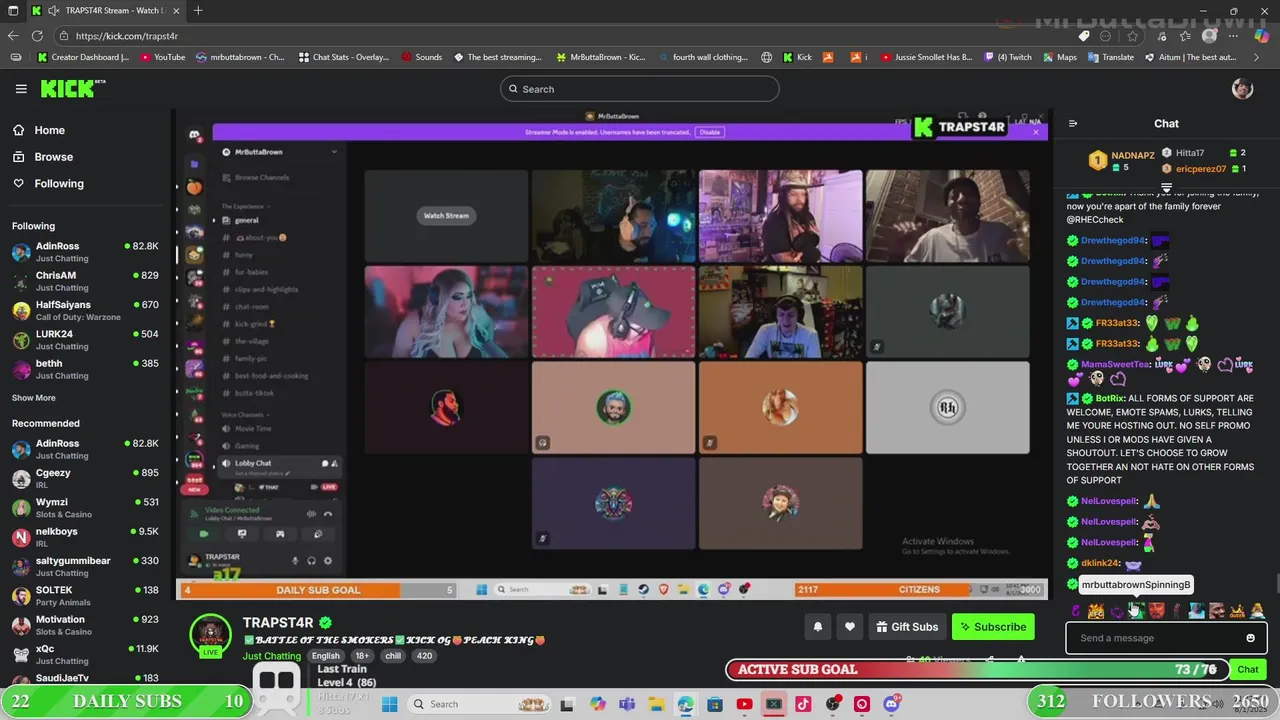This screenshot has width=1280, height=720.
Task: Toggle camera button in streamed Discord
Action: [x=204, y=534]
